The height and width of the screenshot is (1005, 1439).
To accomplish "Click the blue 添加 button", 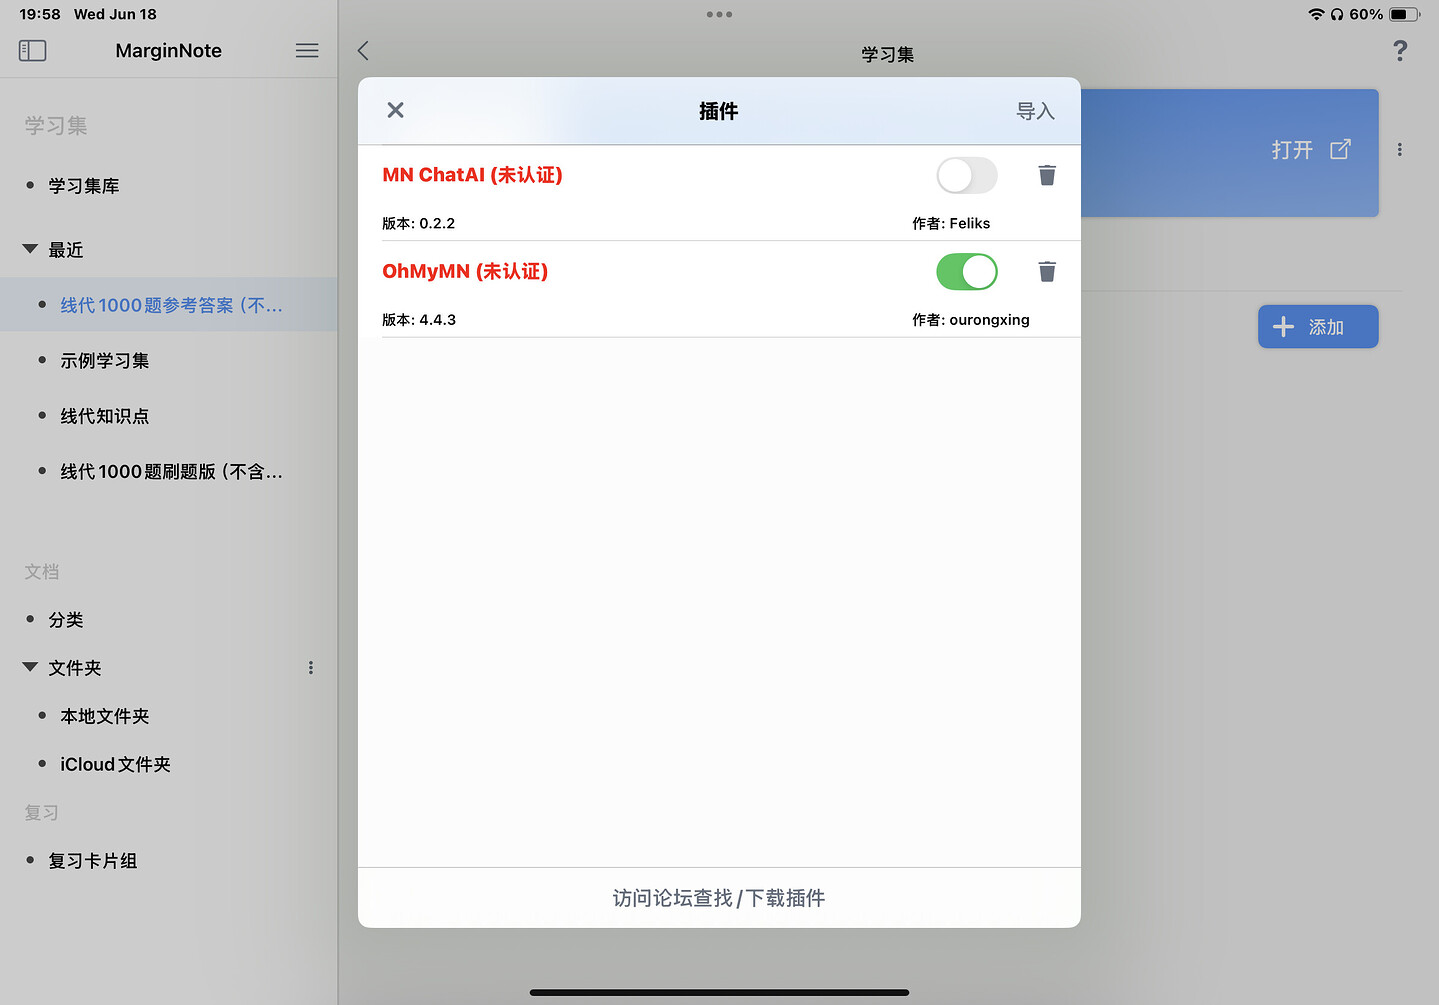I will (x=1317, y=327).
